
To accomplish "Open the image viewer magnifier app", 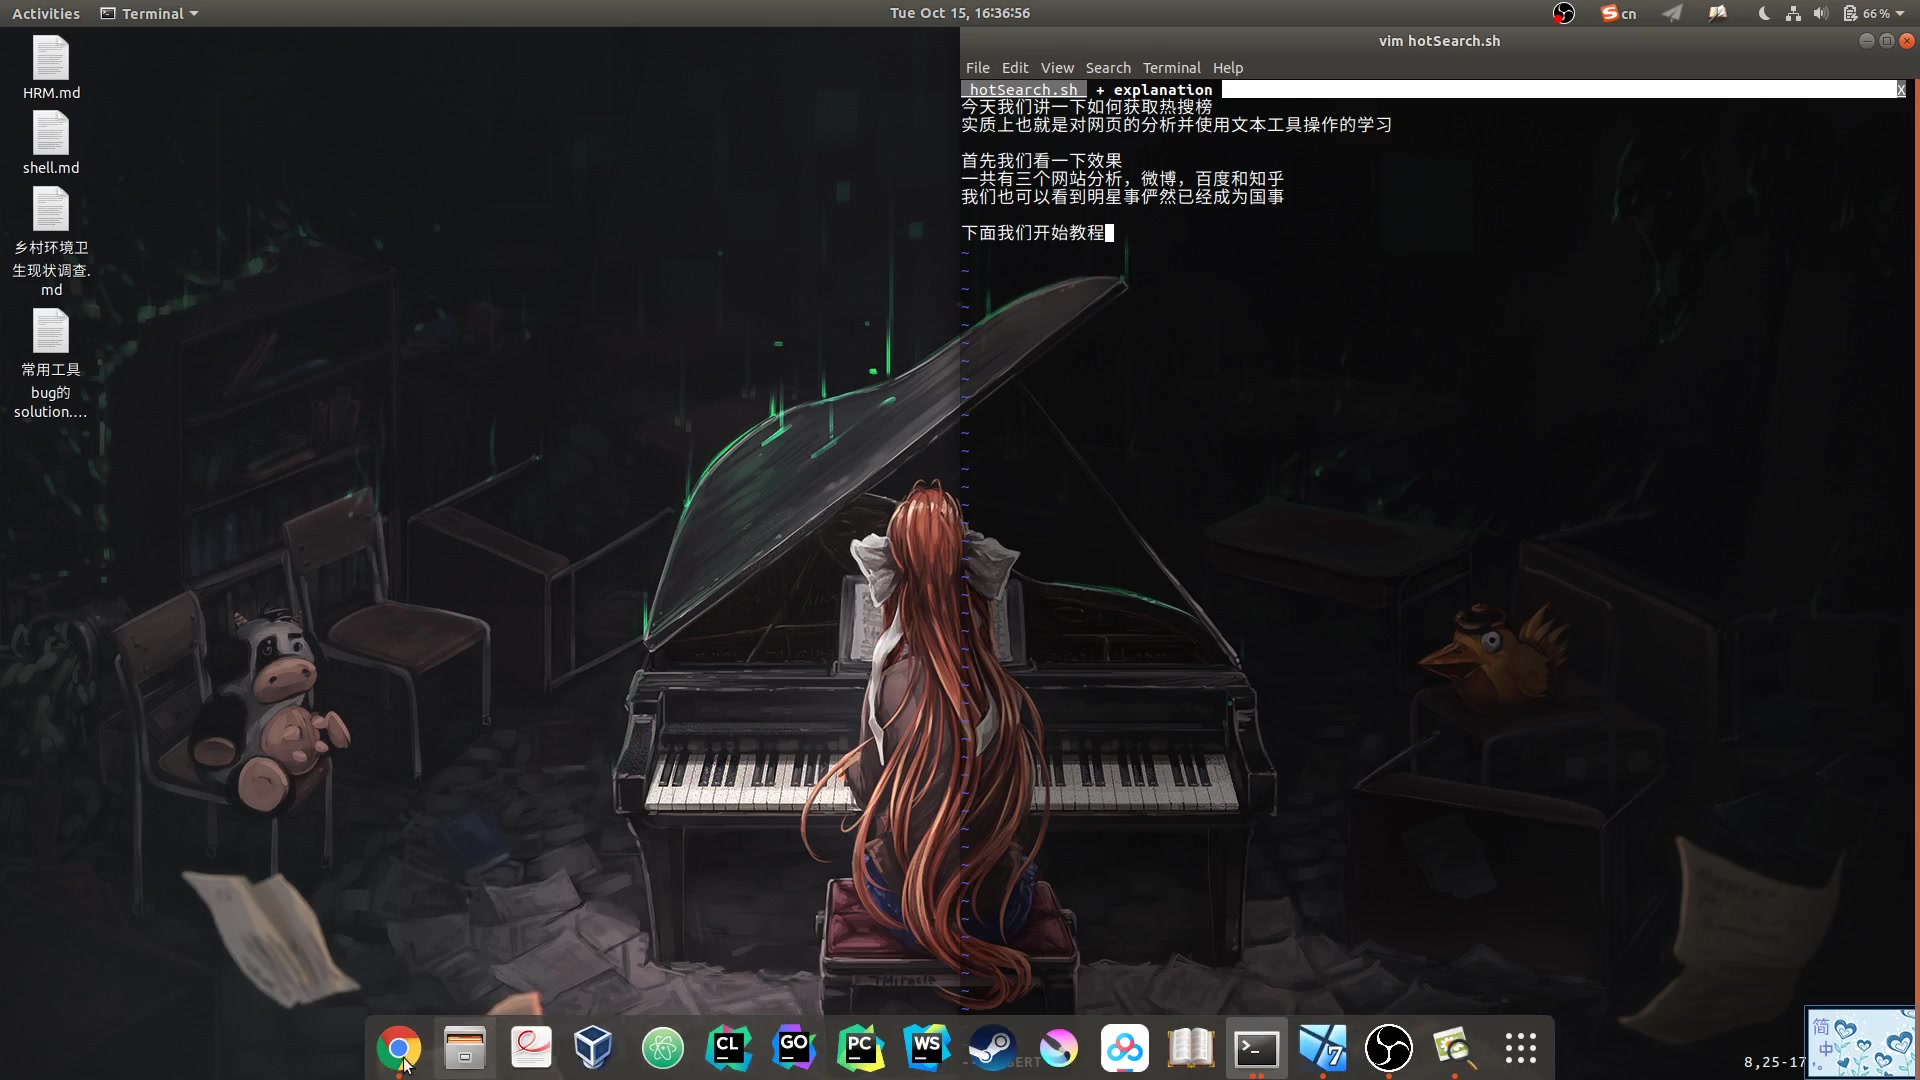I will (x=1455, y=1048).
